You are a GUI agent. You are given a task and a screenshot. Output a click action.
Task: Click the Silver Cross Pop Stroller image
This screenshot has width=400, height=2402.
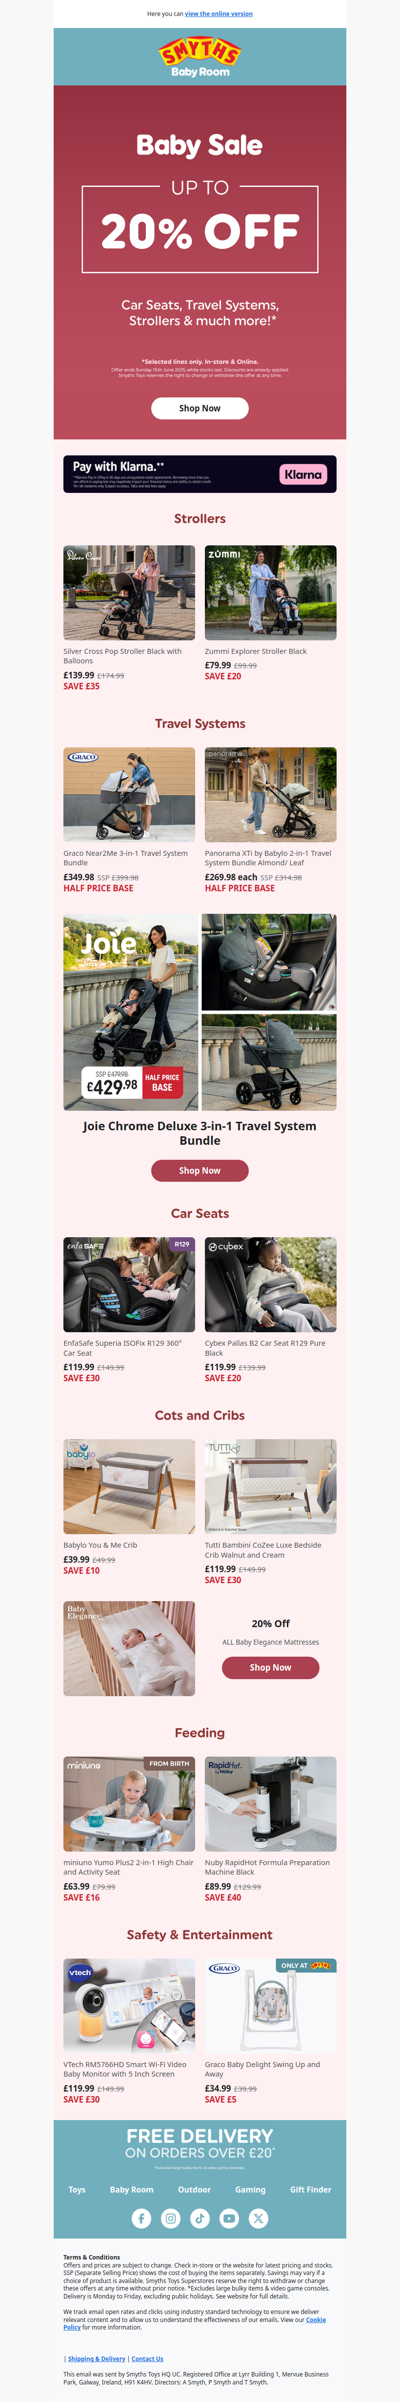129,592
